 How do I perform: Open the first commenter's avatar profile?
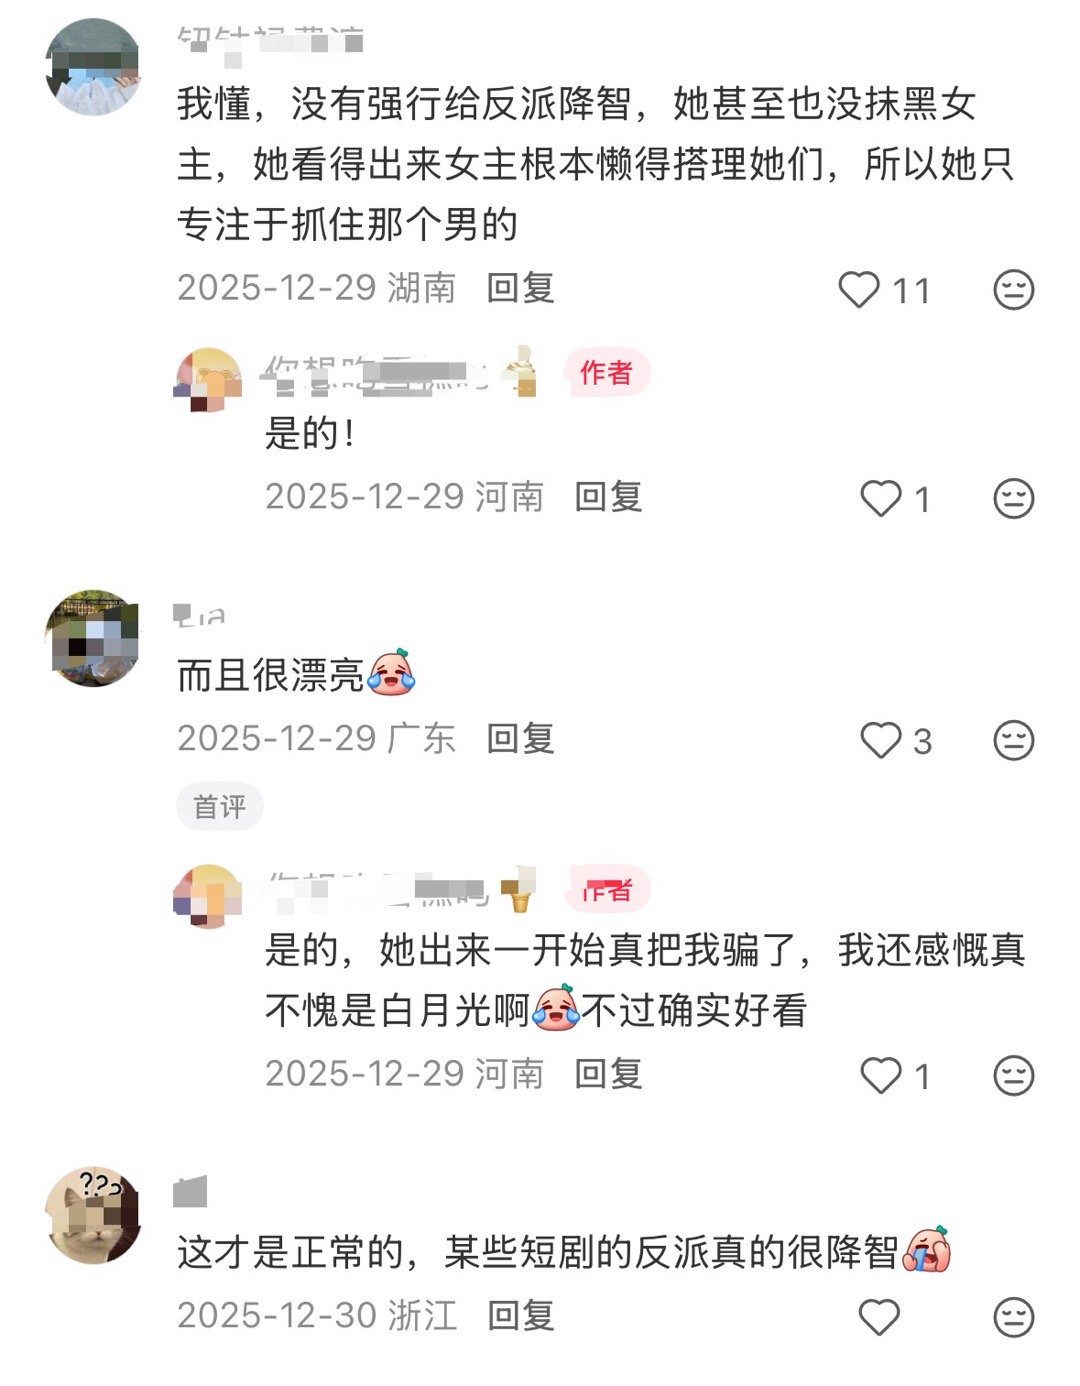coord(93,67)
